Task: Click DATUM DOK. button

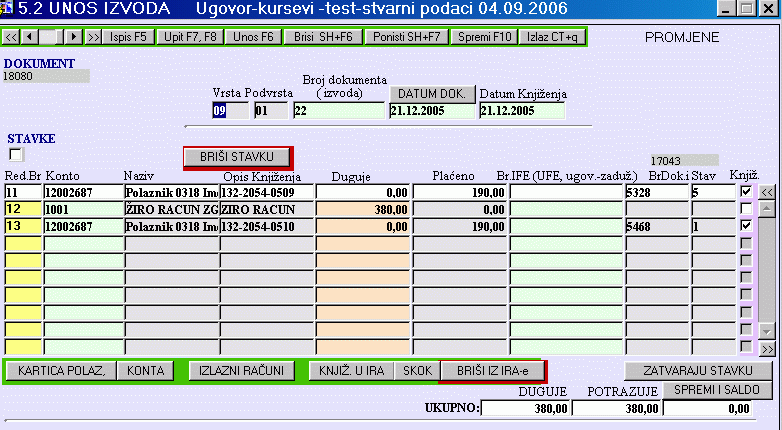Action: point(432,94)
